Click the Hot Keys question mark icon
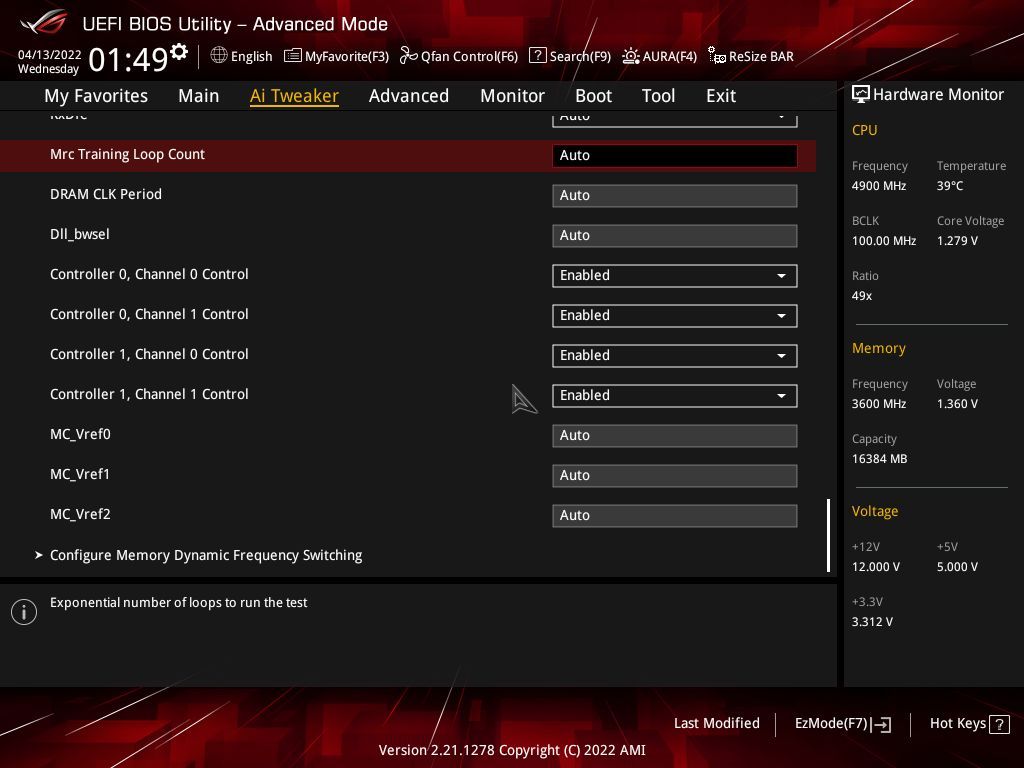This screenshot has height=768, width=1024. (x=999, y=724)
